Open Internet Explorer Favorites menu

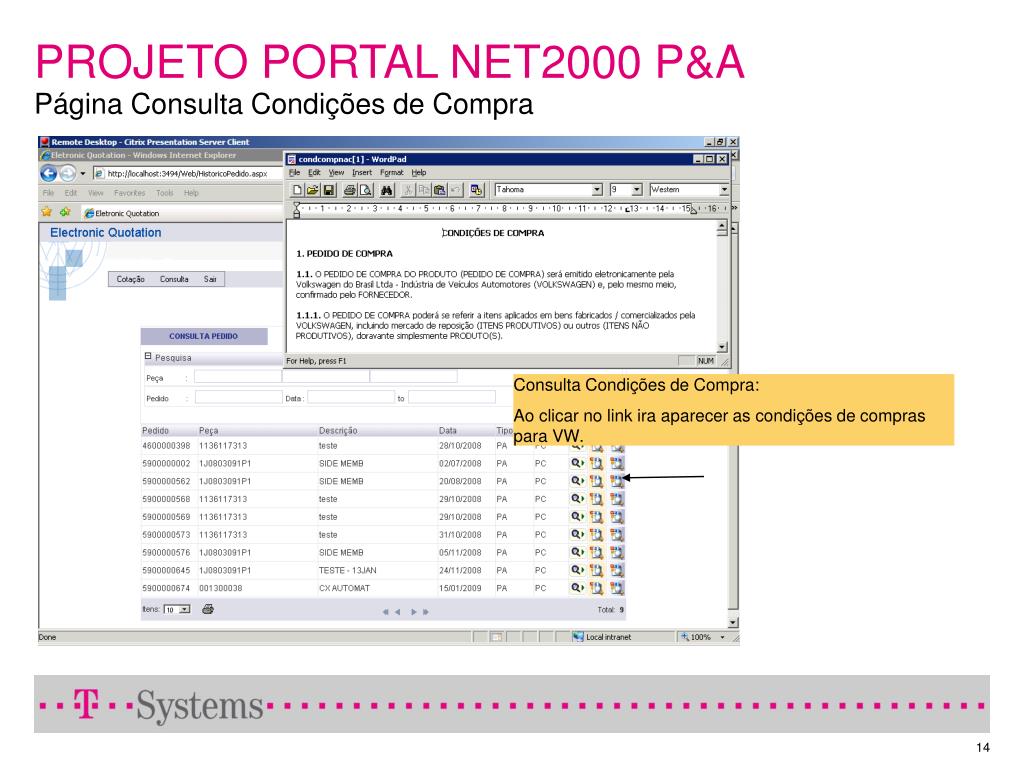(x=129, y=193)
